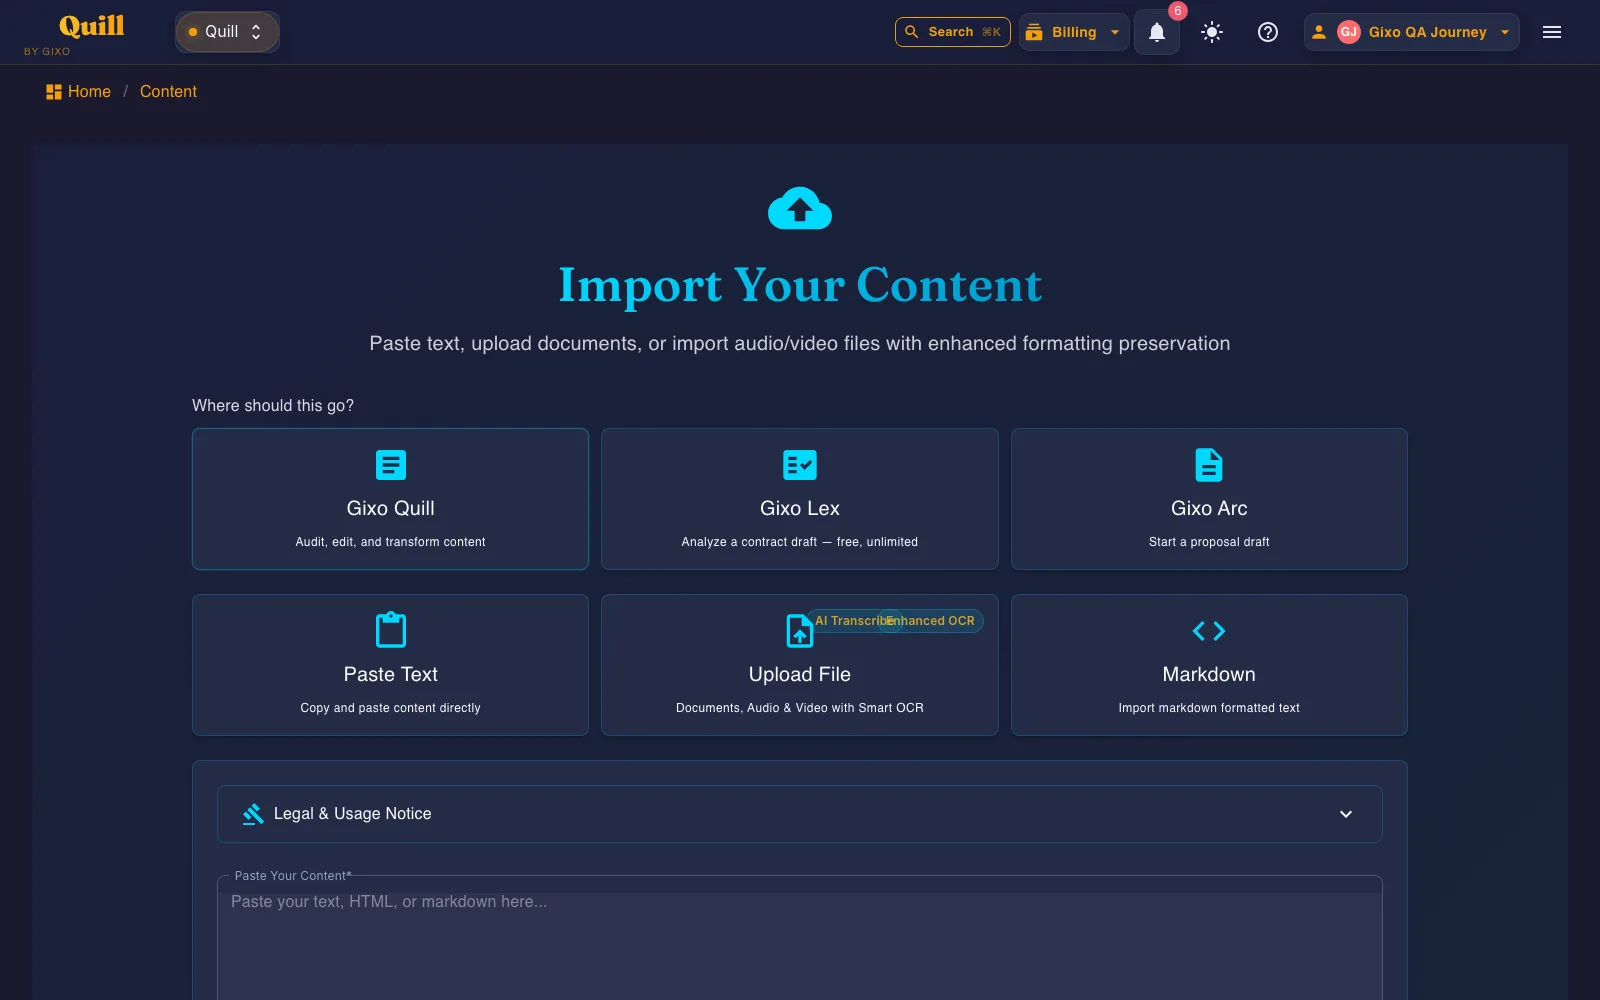1600x1000 pixels.
Task: Click "Where should this go?" label
Action: 273,406
